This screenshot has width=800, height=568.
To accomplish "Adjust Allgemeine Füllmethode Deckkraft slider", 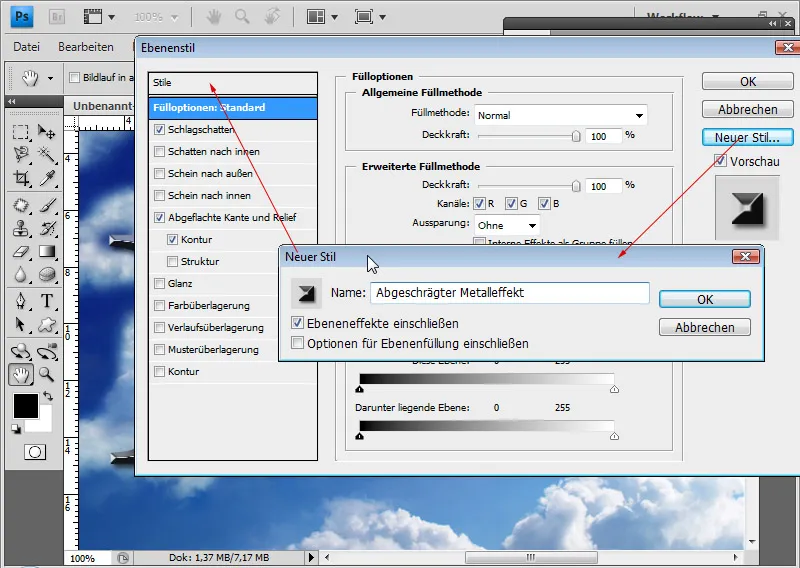I will (576, 136).
